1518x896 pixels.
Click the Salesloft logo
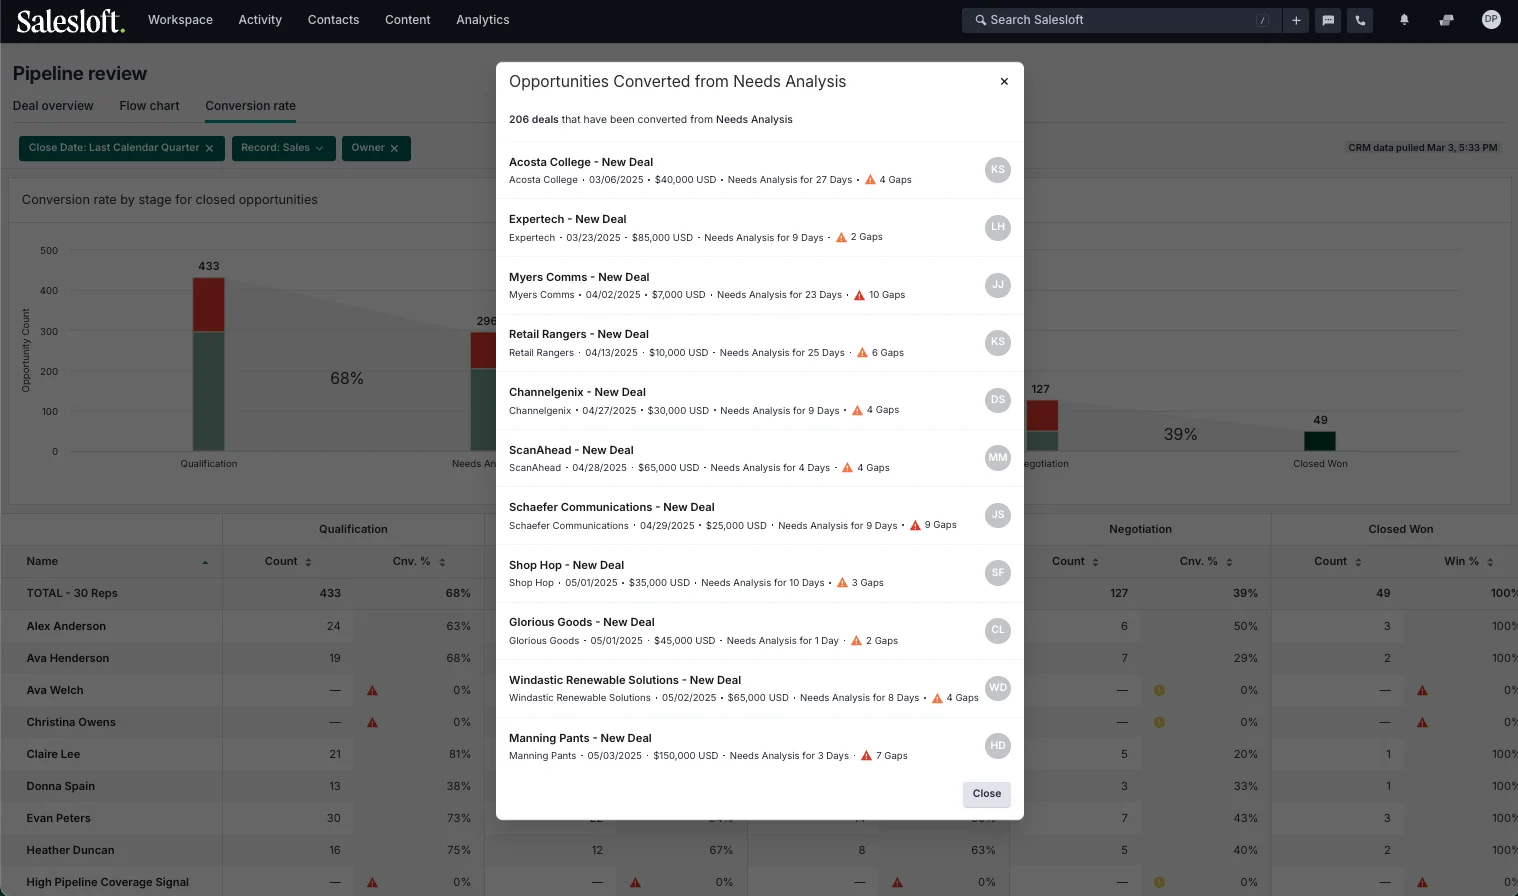tap(70, 20)
